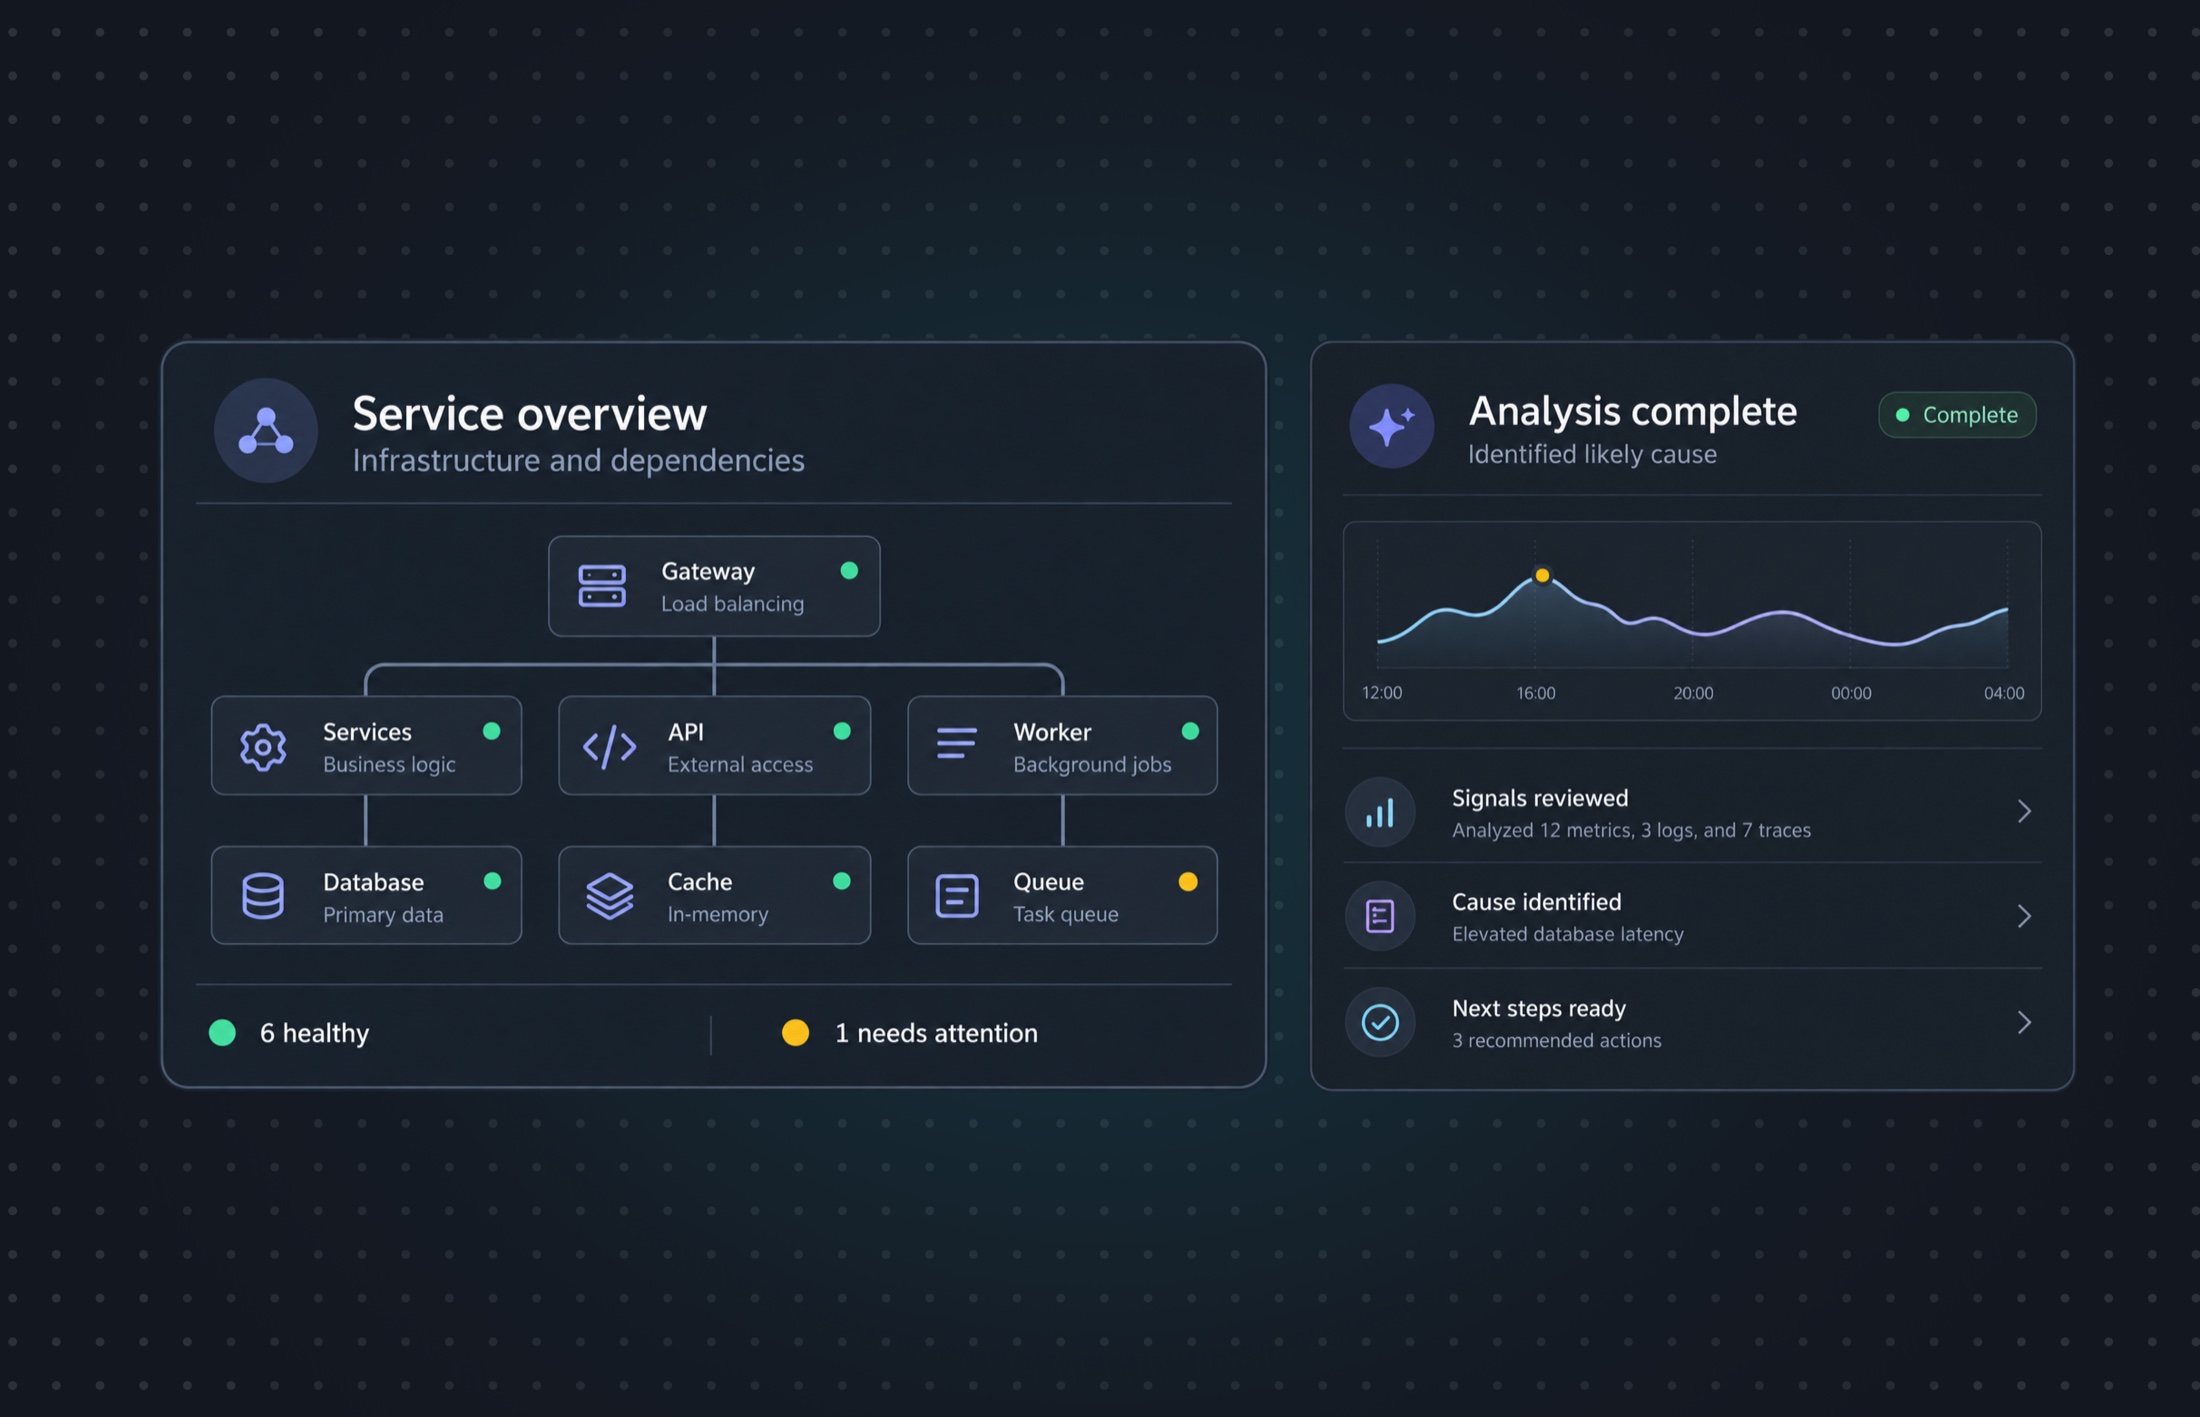2200x1417 pixels.
Task: Click the Worker green status dot
Action: [x=1190, y=731]
